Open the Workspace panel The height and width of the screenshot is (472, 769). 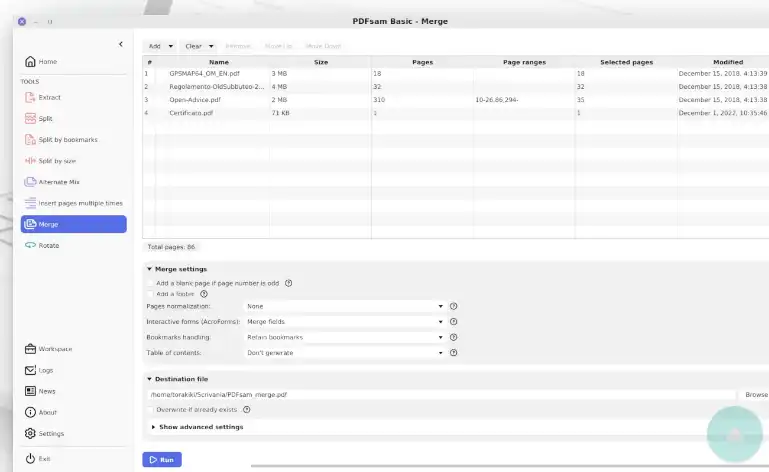(74, 349)
